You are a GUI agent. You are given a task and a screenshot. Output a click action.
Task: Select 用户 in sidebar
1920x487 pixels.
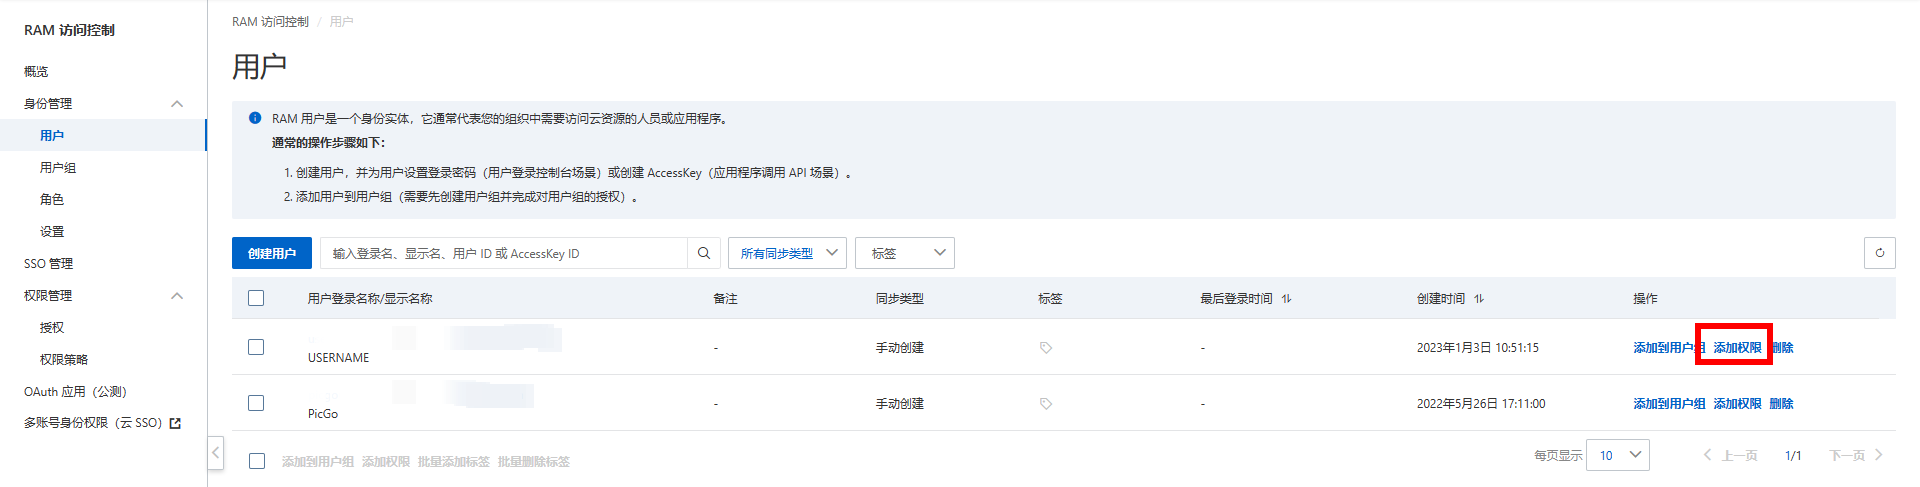(52, 136)
